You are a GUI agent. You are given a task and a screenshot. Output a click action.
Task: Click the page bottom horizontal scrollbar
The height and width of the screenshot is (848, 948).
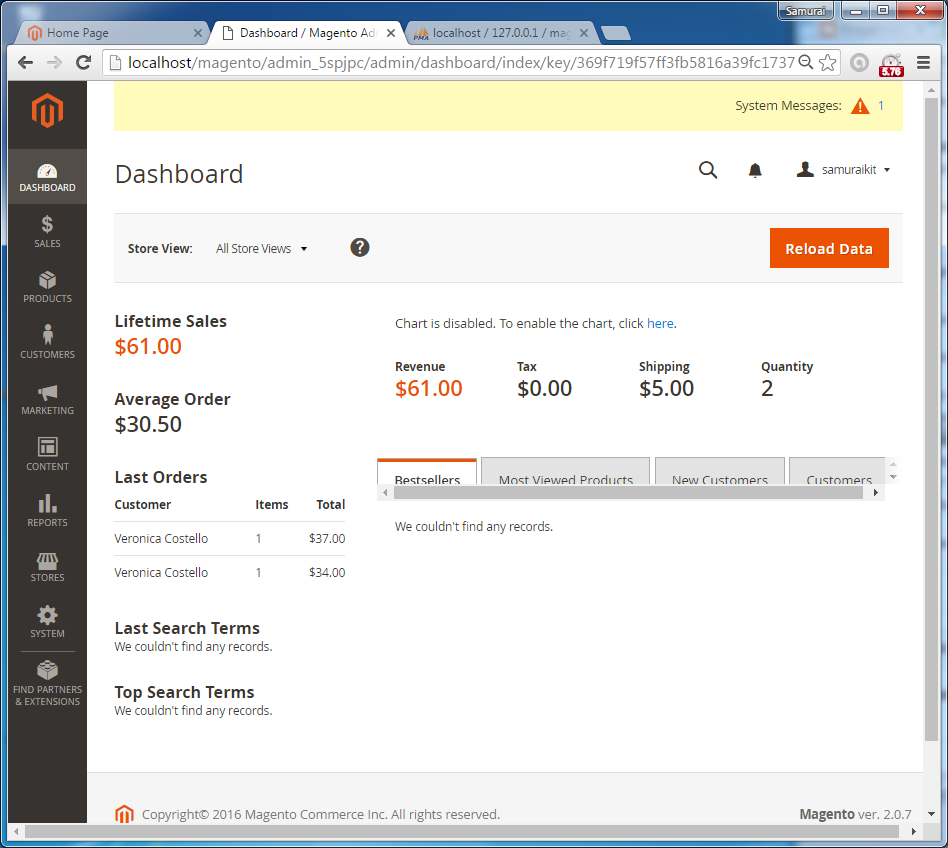point(462,832)
